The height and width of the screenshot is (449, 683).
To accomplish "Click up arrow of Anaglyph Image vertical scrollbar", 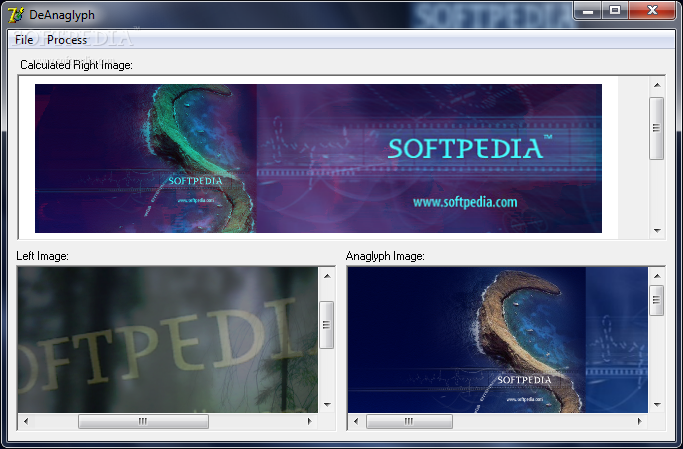I will (657, 276).
